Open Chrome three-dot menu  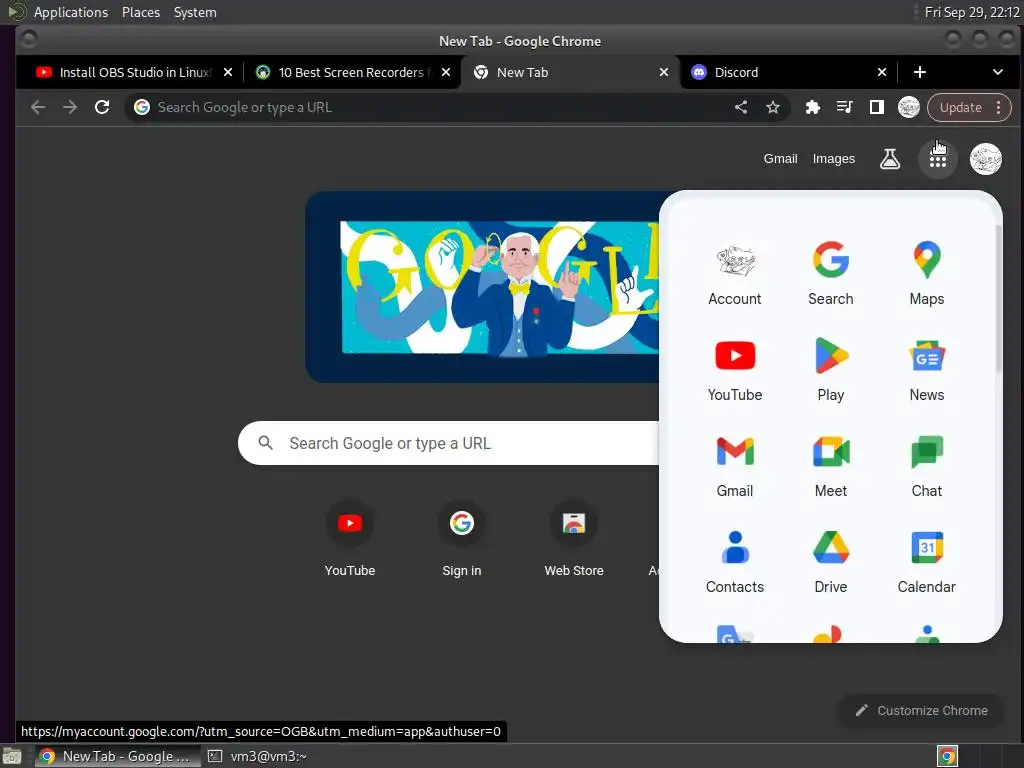point(999,107)
